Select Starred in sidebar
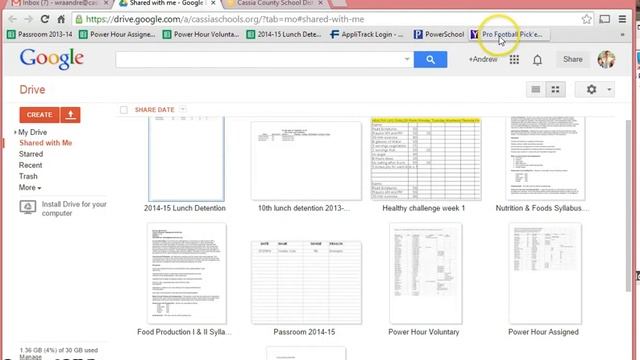640x360 pixels. [31, 154]
